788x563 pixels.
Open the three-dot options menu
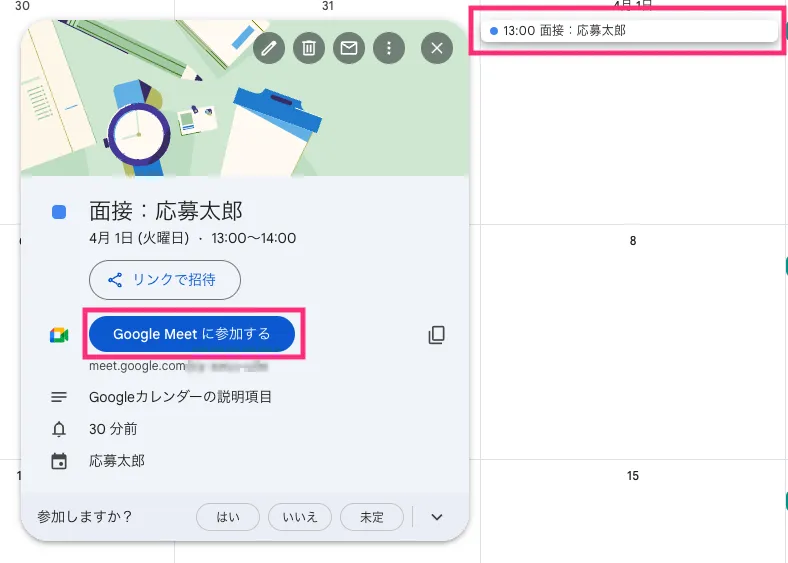pos(389,47)
